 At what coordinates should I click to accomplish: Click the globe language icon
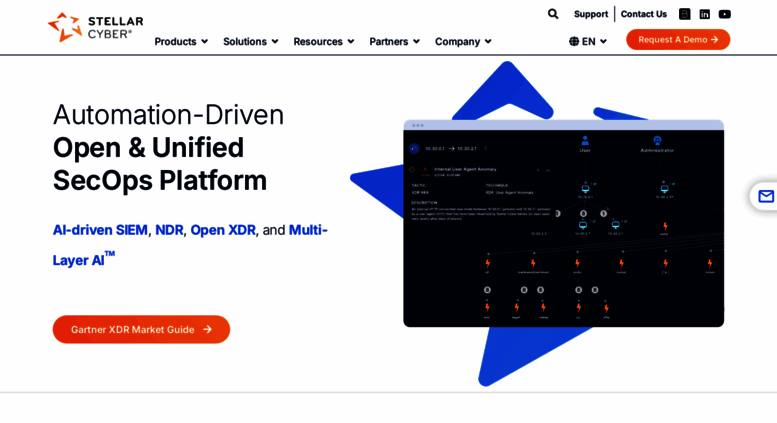pos(574,41)
